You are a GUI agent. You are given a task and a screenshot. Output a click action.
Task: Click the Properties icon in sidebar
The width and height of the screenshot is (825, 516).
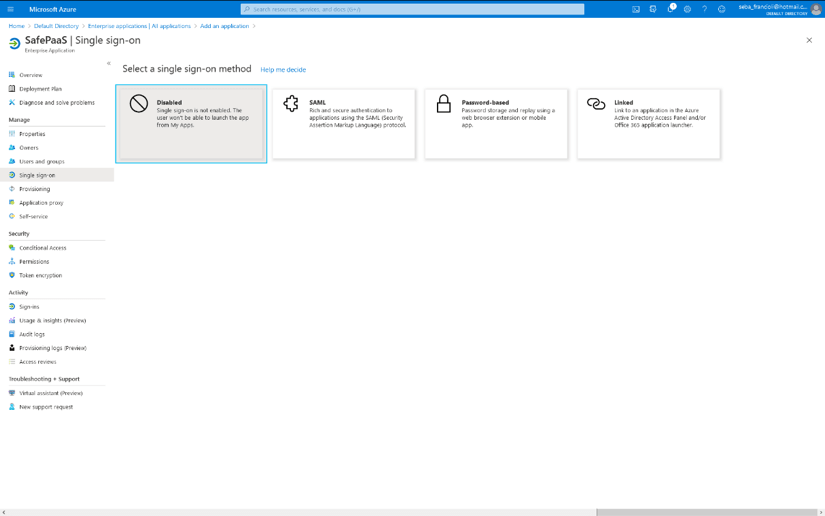coord(12,134)
